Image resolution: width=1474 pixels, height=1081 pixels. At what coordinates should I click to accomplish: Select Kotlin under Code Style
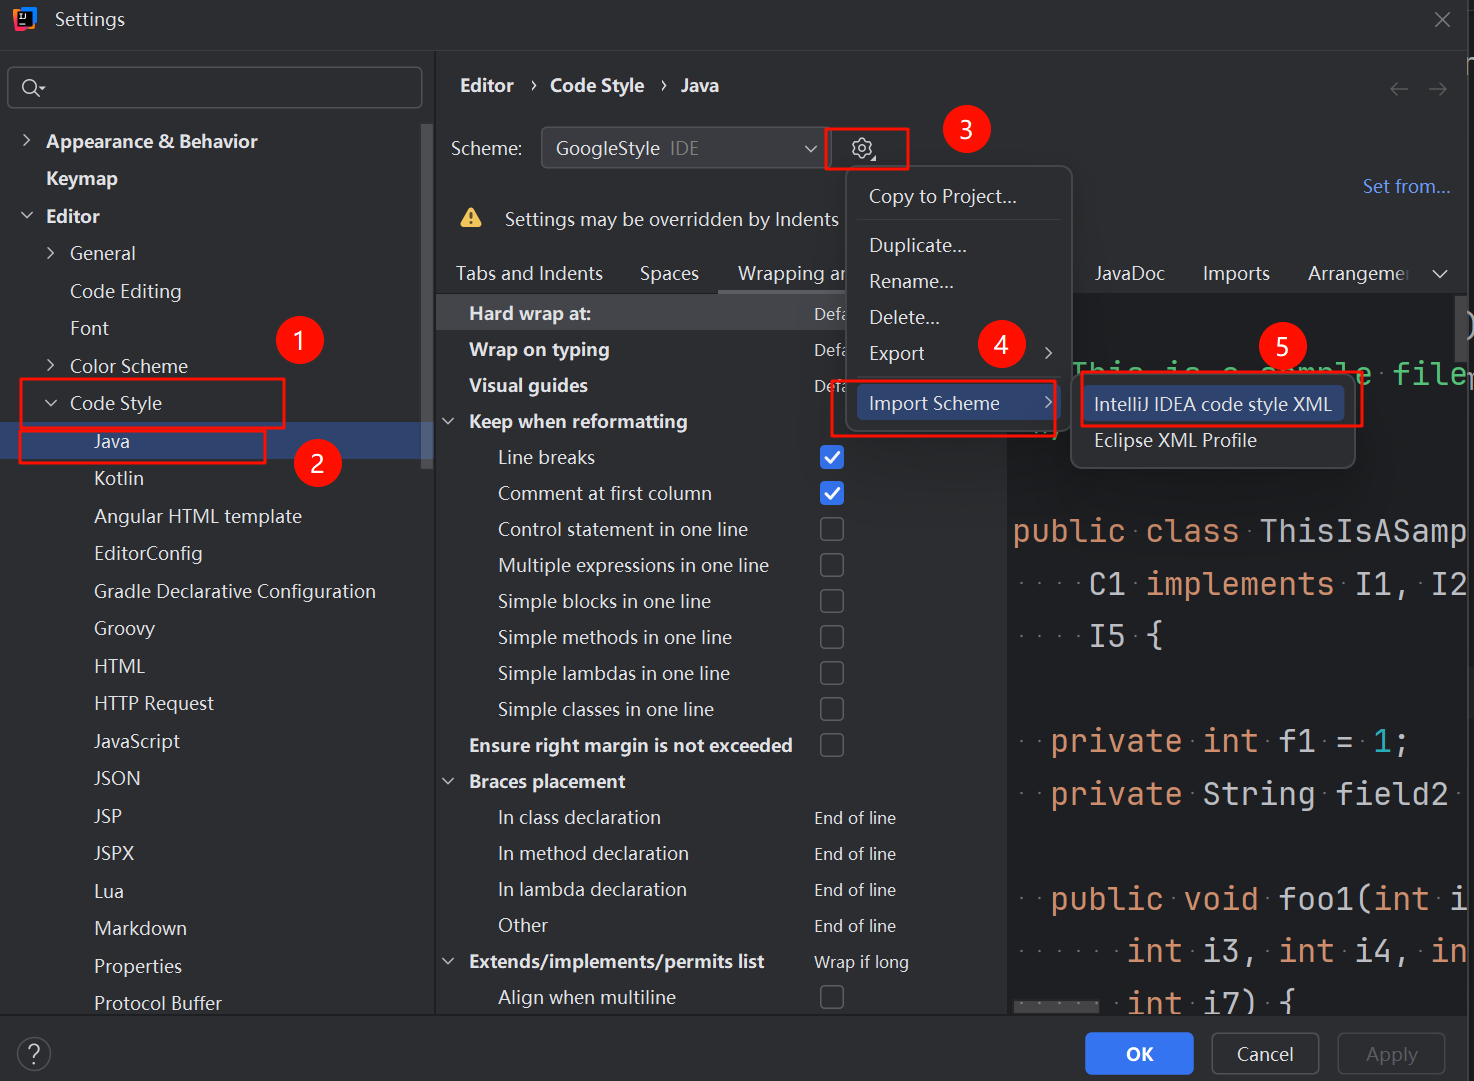pos(119,478)
